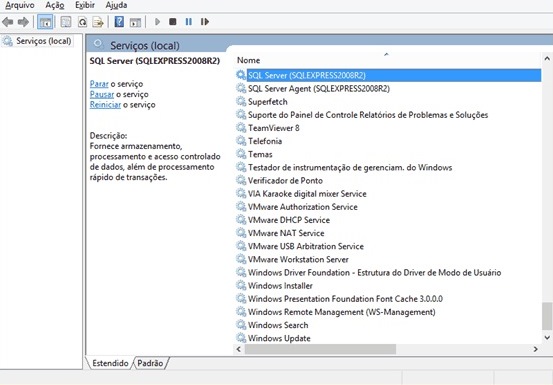Image resolution: width=553 pixels, height=385 pixels.
Task: Click the Export List toolbar icon
Action: [x=98, y=22]
